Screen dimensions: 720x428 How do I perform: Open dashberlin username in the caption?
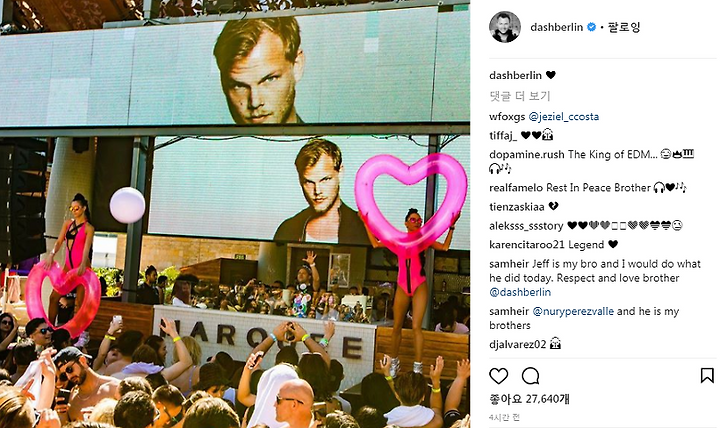point(516,75)
